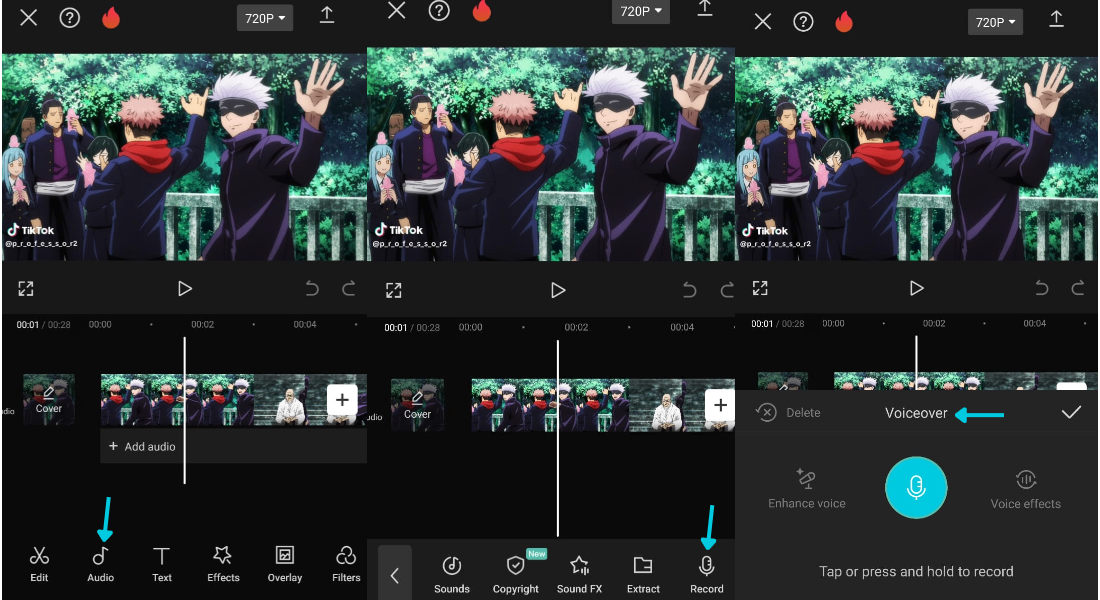Open Cover thumbnail in middle panel timeline

tap(417, 405)
